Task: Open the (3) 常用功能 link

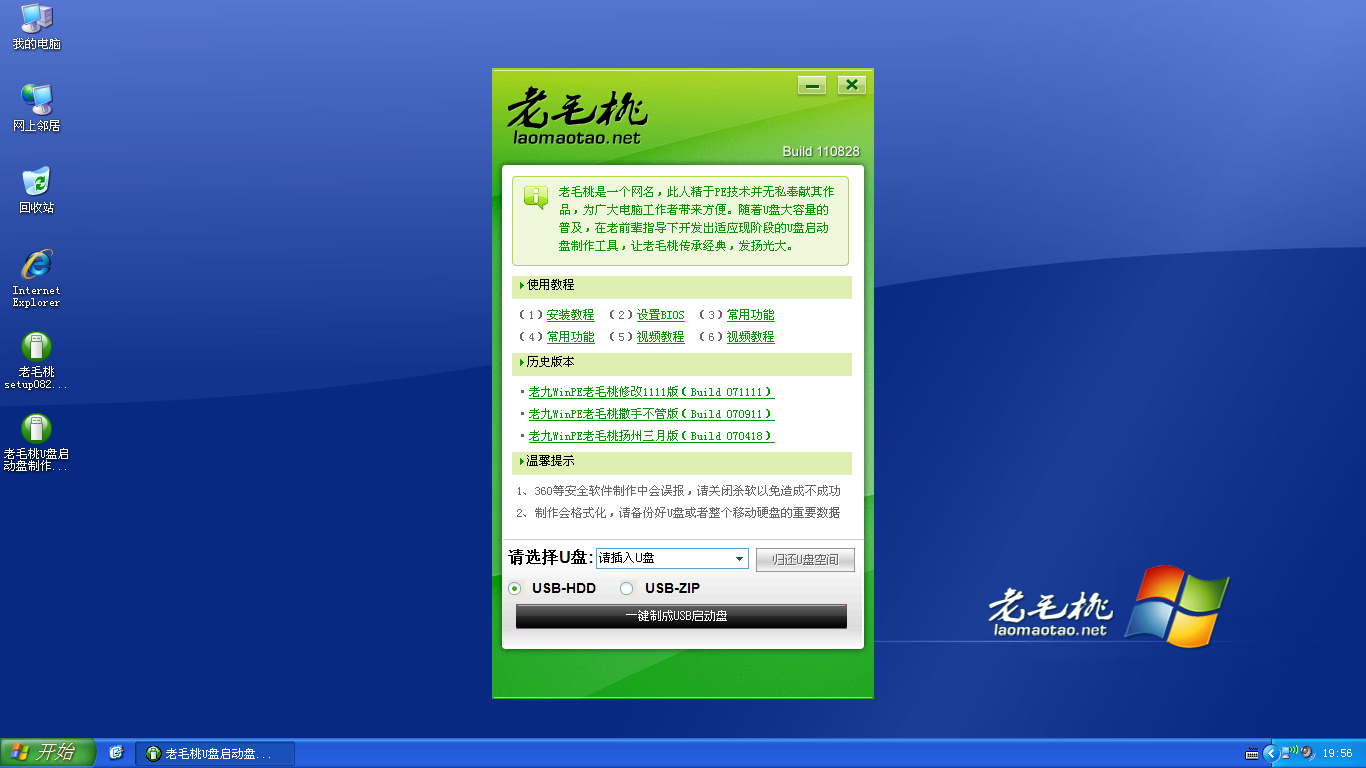Action: pyautogui.click(x=750, y=315)
